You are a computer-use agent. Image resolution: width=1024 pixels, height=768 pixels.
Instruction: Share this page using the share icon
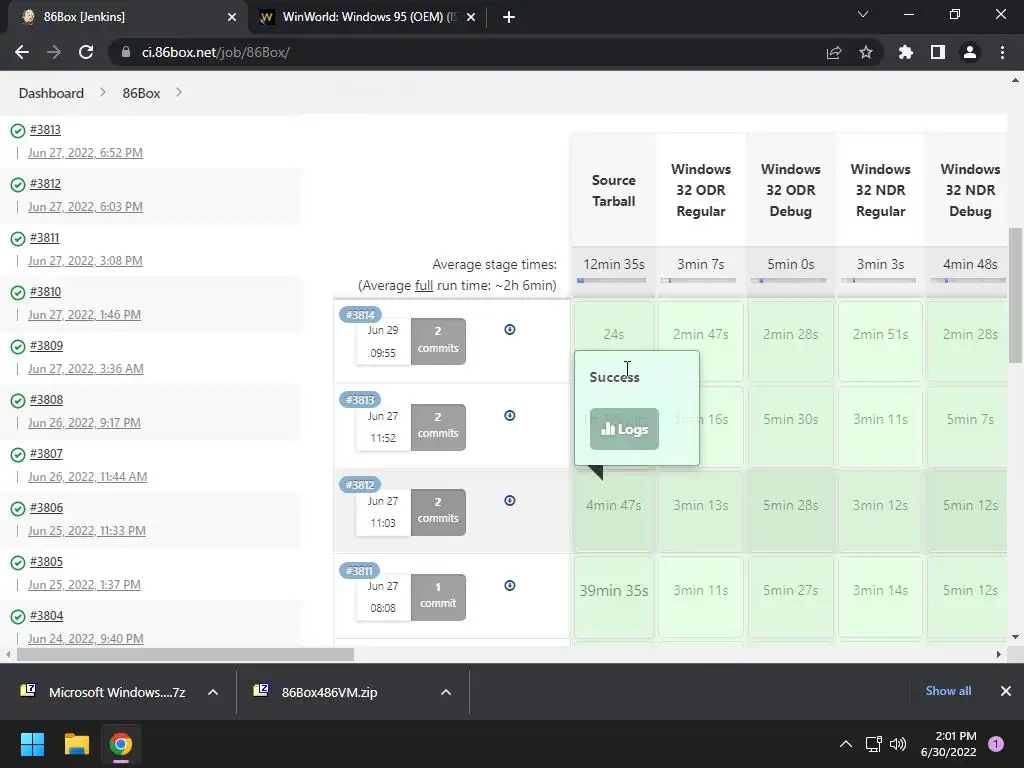pyautogui.click(x=834, y=52)
